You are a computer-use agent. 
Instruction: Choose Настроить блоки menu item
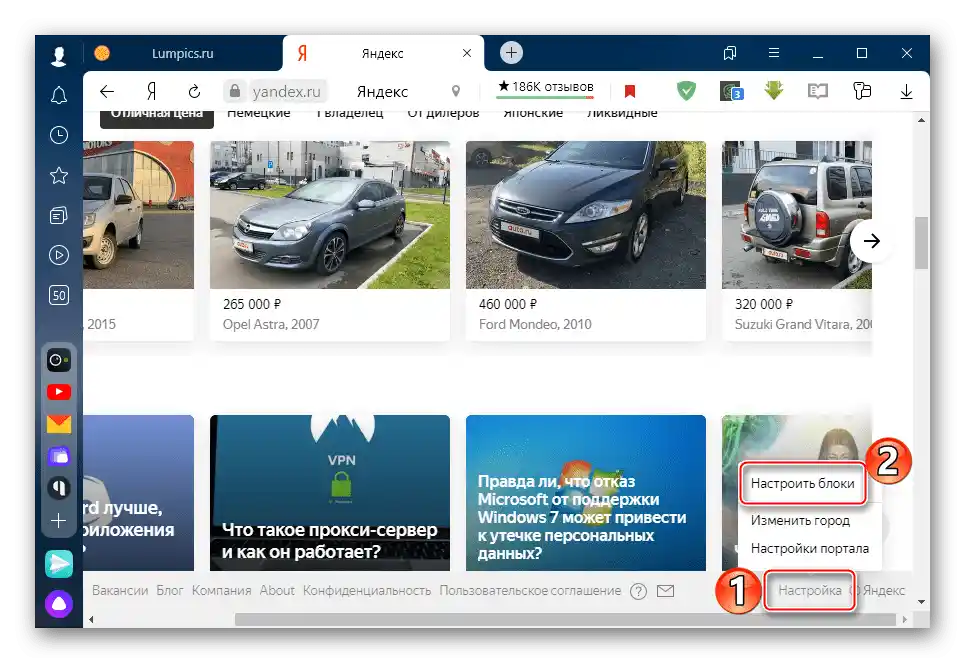[x=803, y=484]
